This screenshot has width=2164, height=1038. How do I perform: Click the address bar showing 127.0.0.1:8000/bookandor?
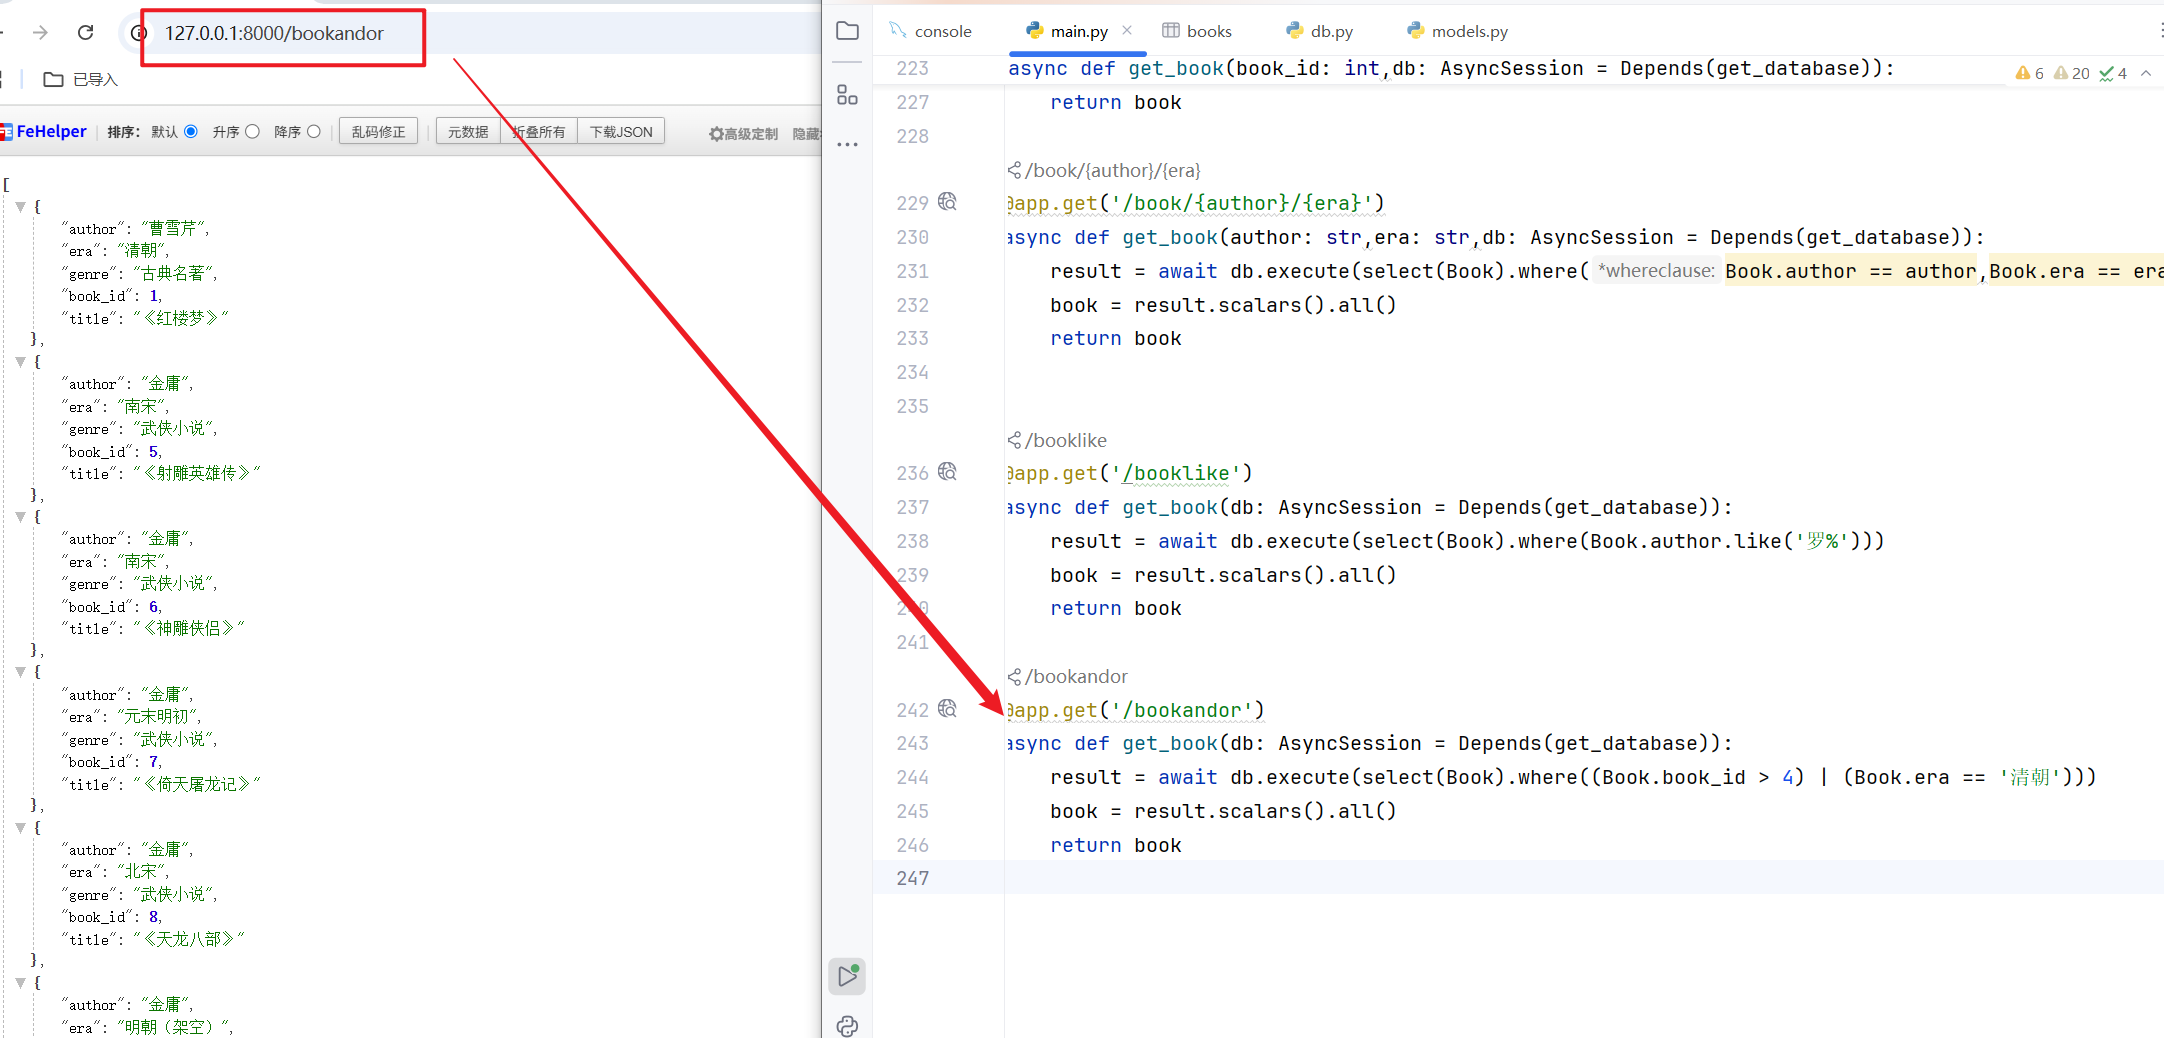coord(274,34)
